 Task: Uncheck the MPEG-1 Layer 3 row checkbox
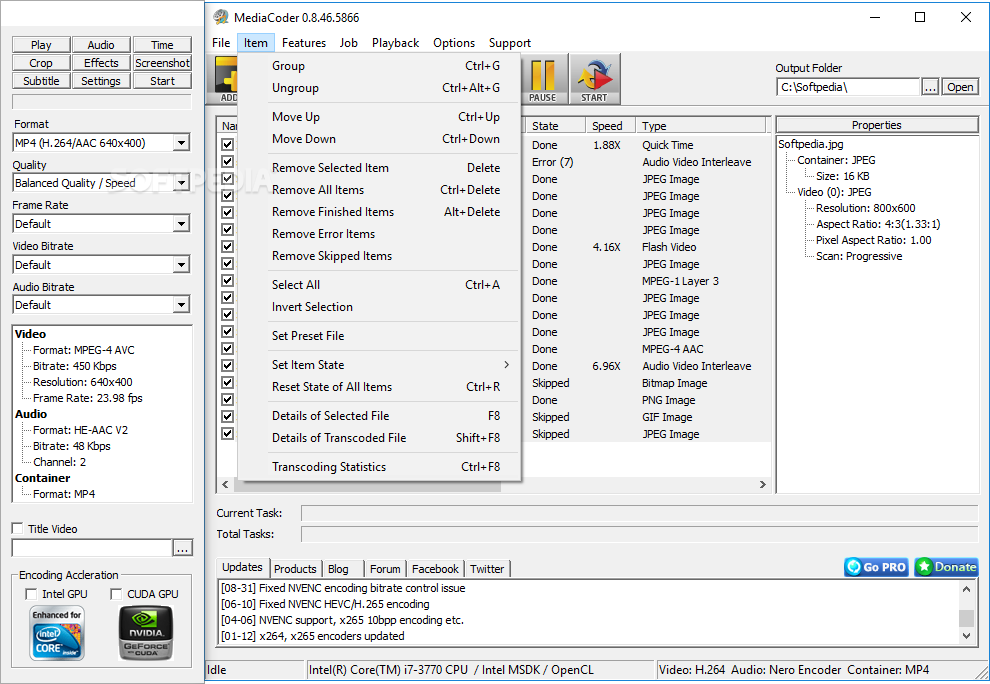click(228, 281)
